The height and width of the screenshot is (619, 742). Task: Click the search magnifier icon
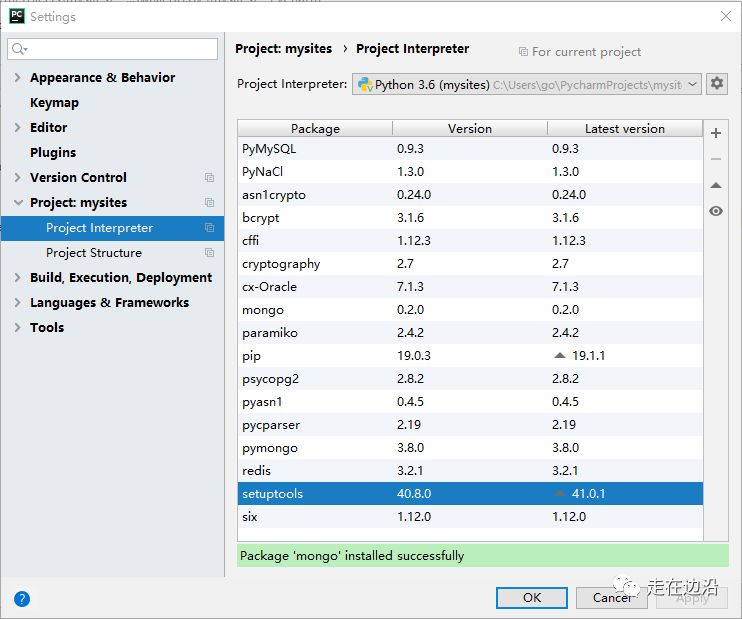click(x=18, y=49)
